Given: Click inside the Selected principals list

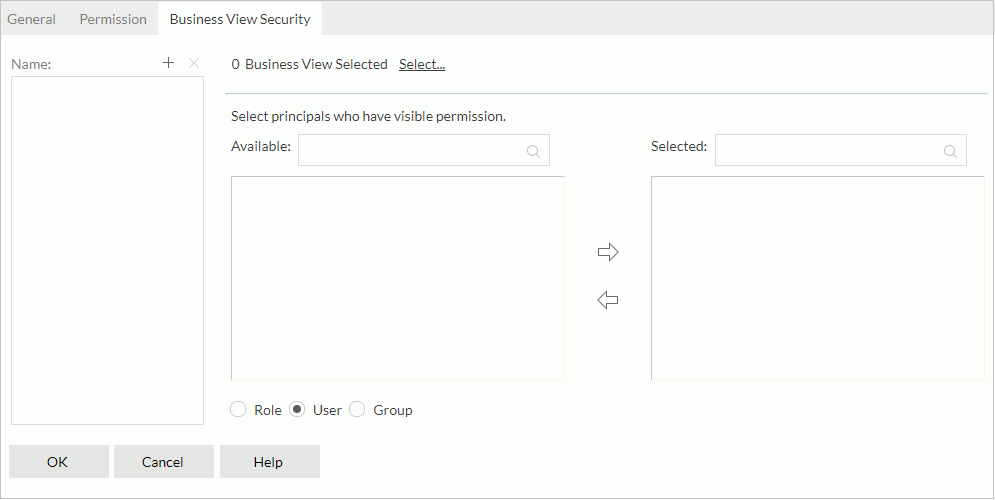Looking at the screenshot, I should tap(818, 278).
